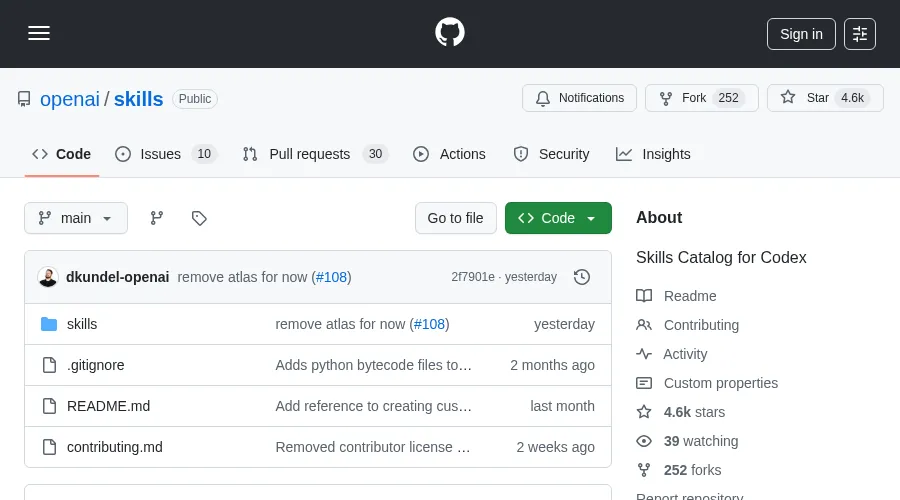
Task: Click the Go to file button
Action: [x=455, y=218]
